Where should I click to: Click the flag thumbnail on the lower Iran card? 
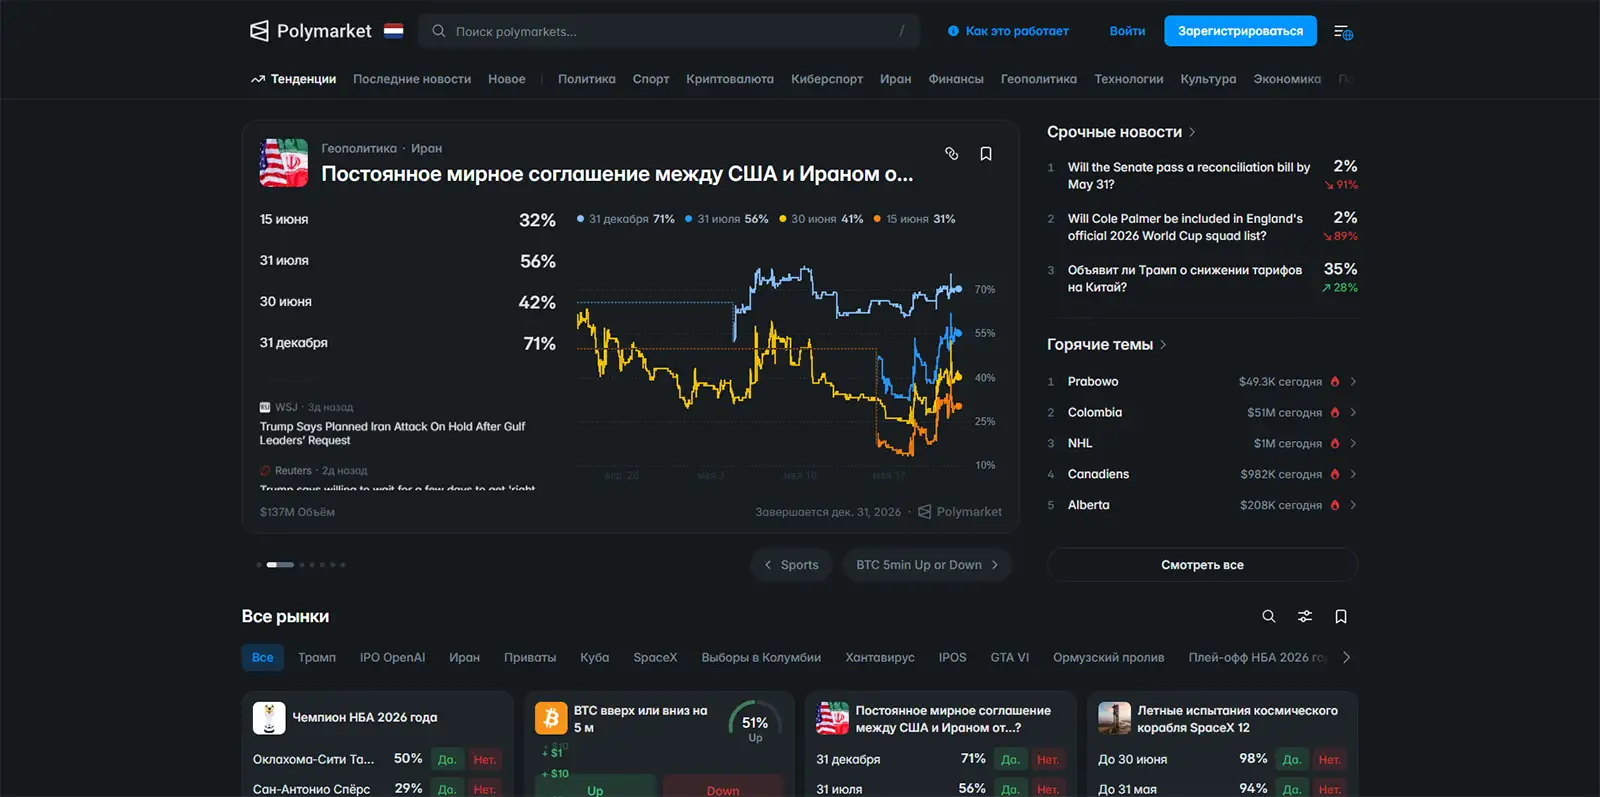coord(832,718)
